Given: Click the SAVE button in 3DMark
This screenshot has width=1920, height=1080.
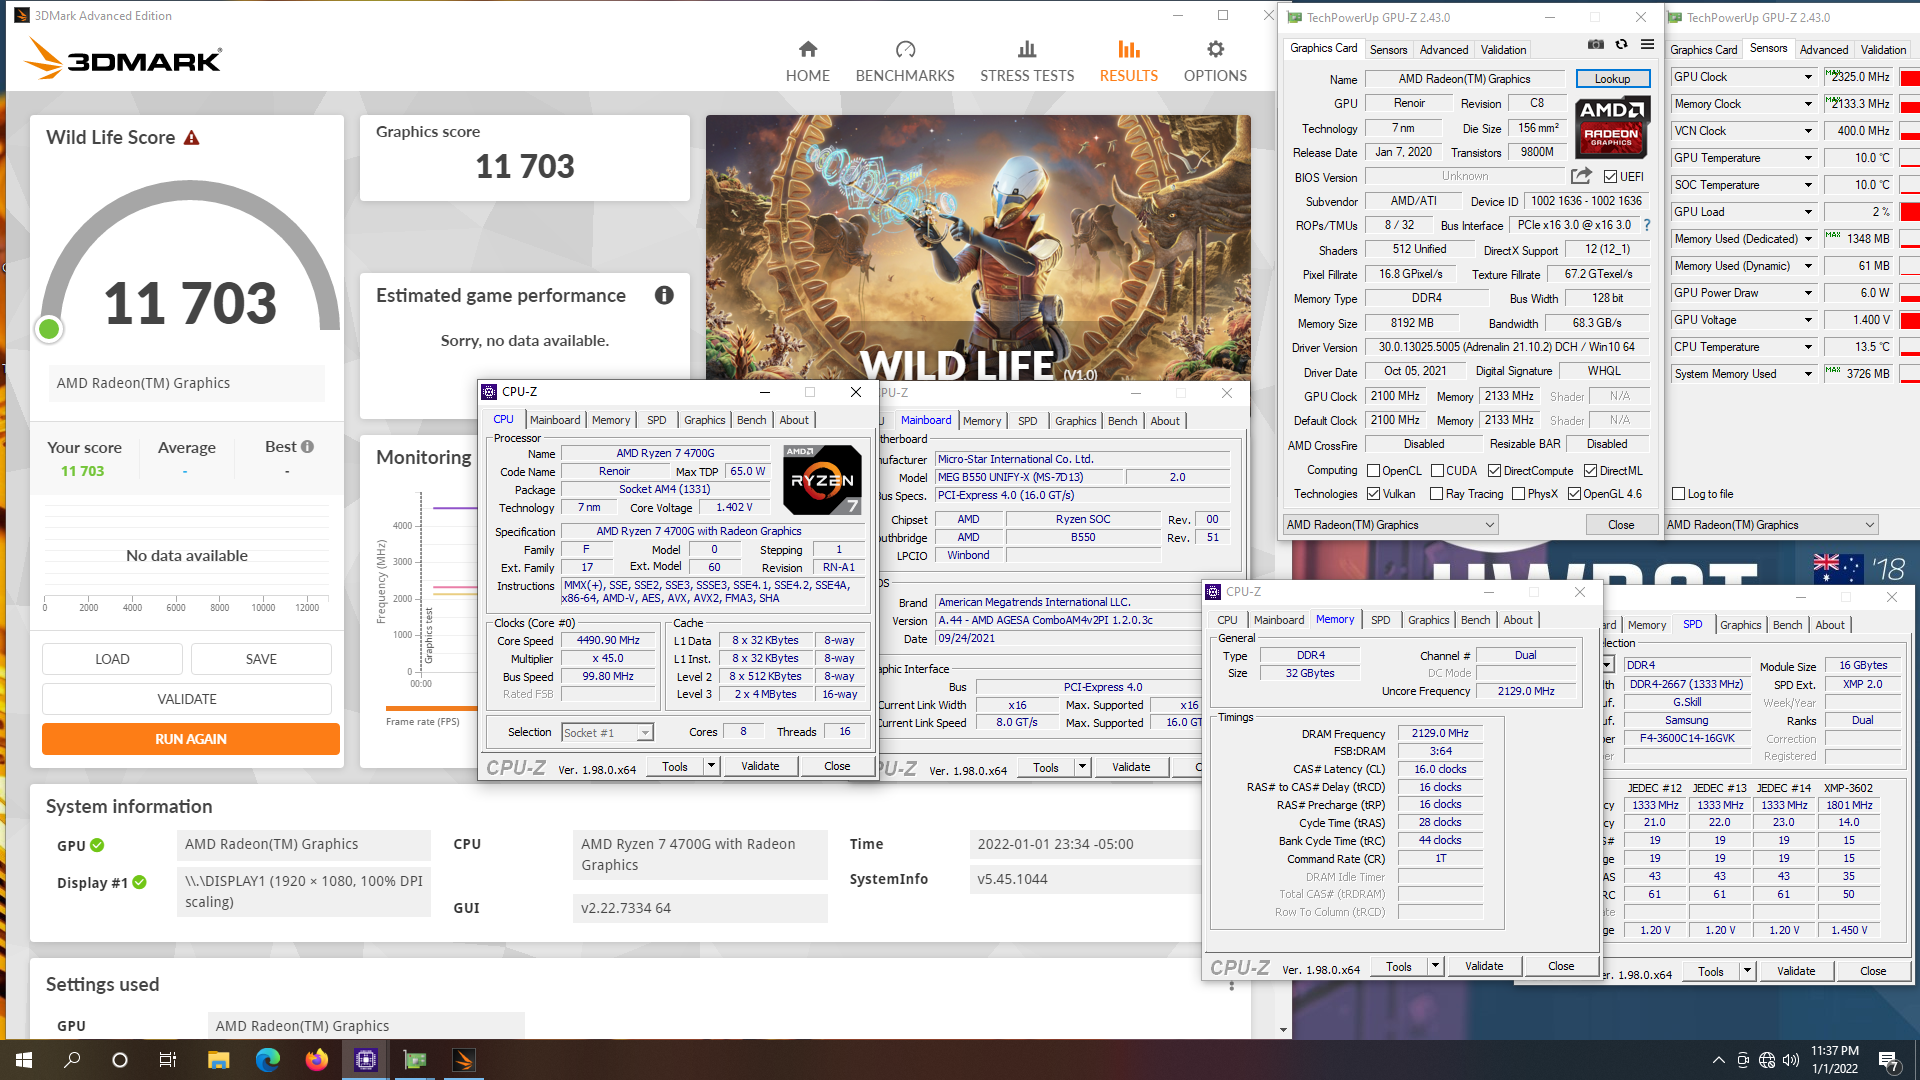Looking at the screenshot, I should [261, 659].
